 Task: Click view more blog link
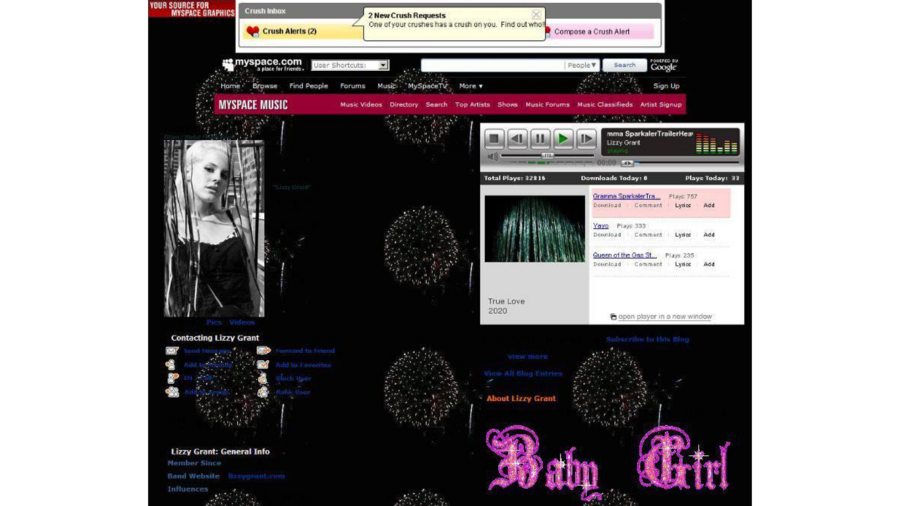pyautogui.click(x=527, y=356)
